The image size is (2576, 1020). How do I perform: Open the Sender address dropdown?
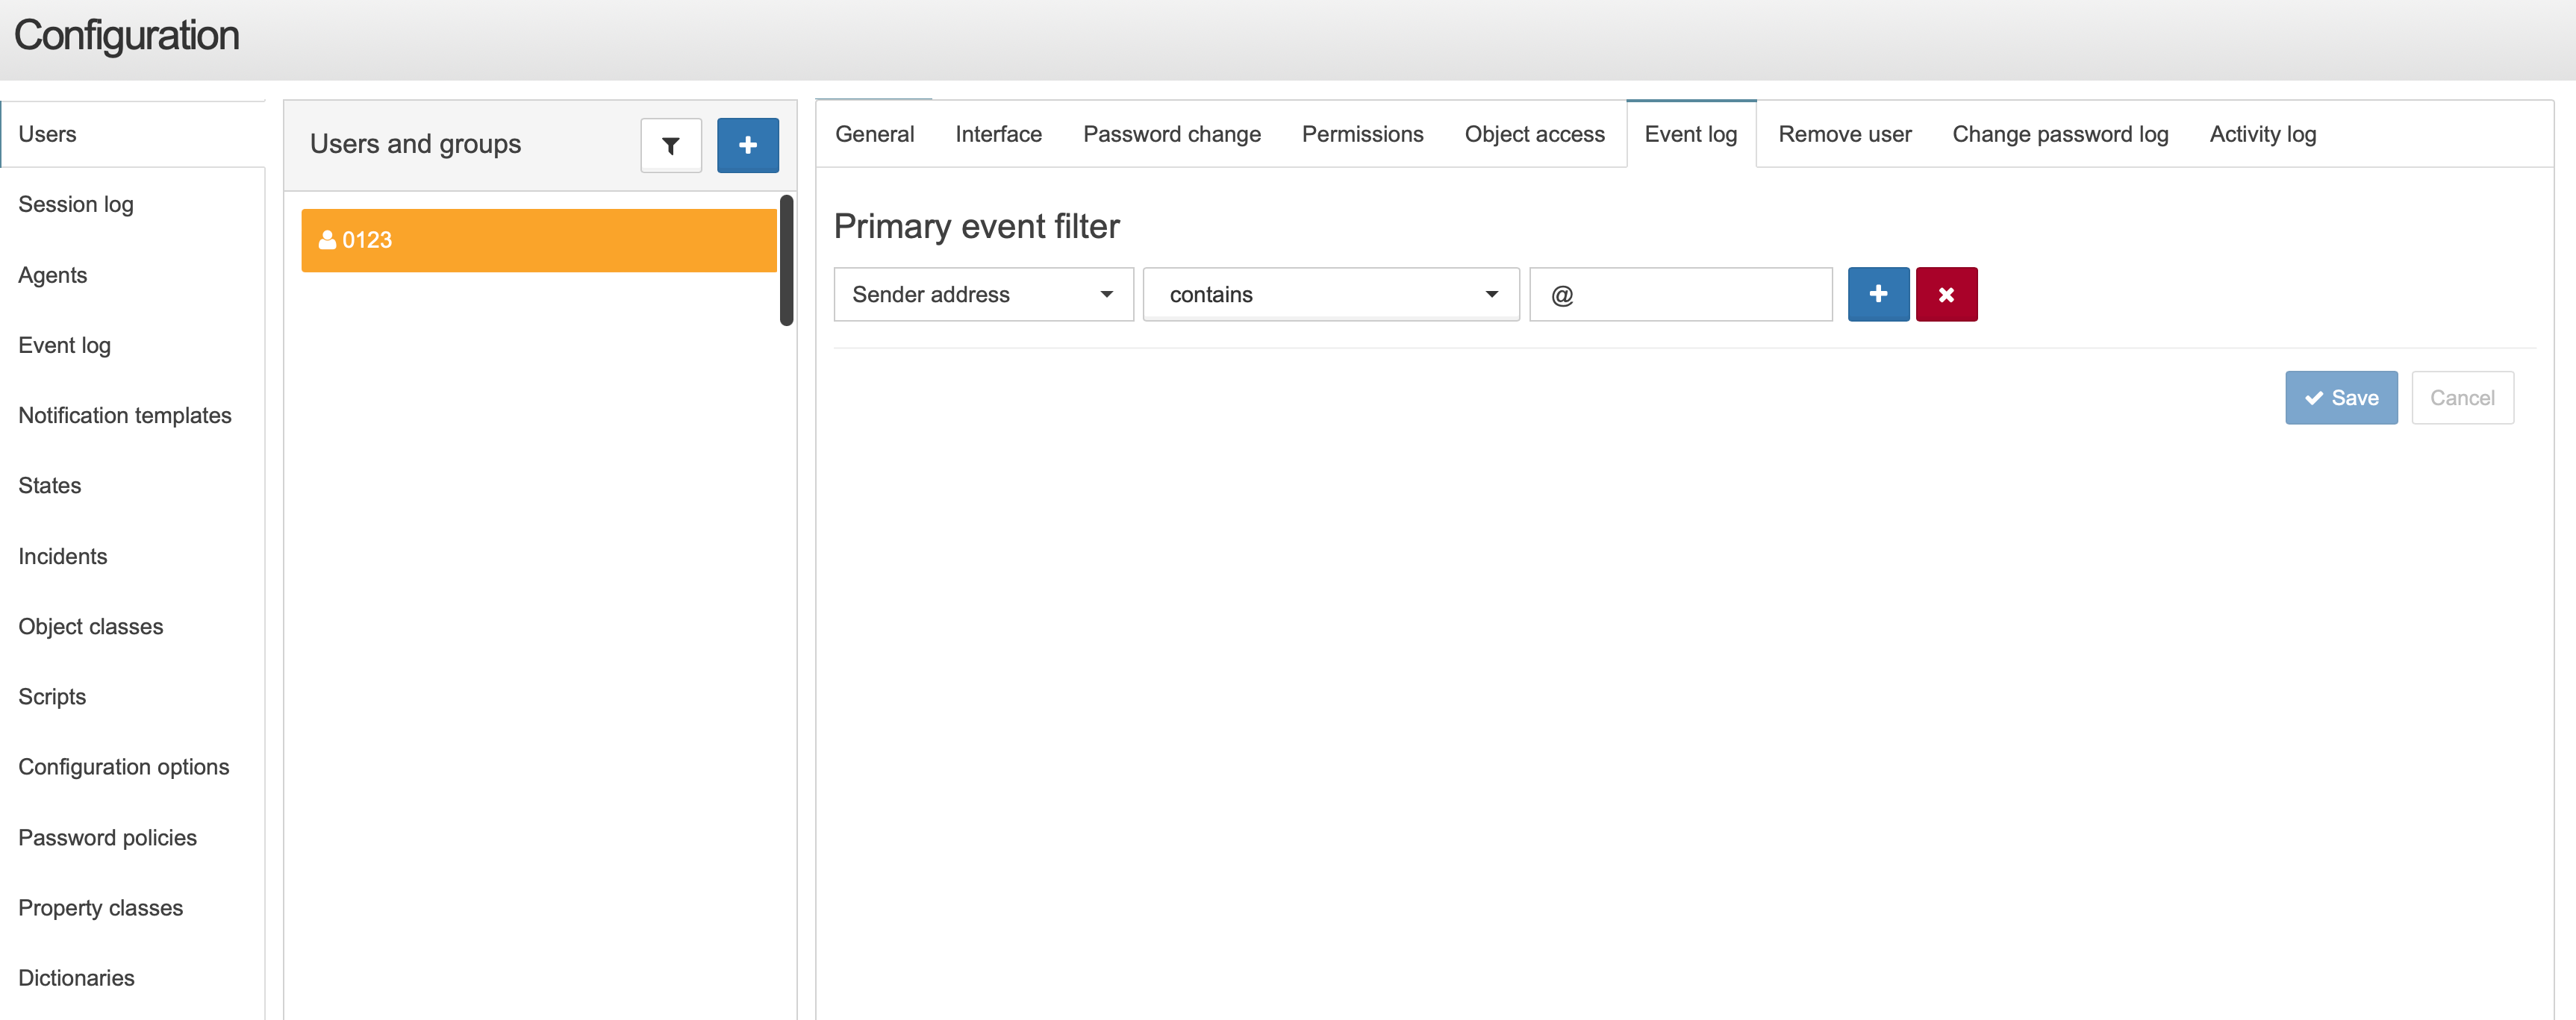point(983,294)
